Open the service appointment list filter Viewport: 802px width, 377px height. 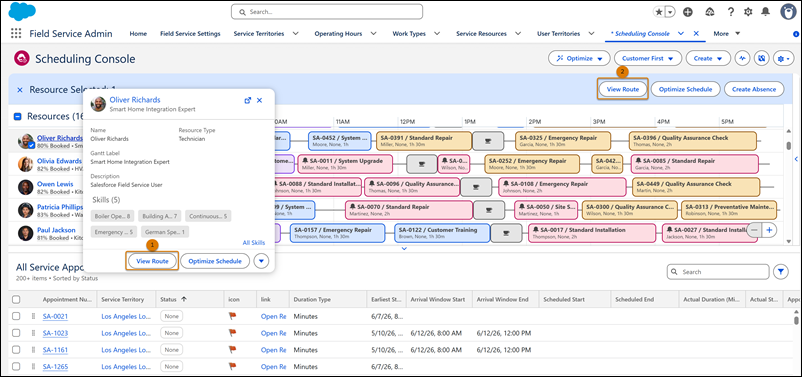pos(781,272)
